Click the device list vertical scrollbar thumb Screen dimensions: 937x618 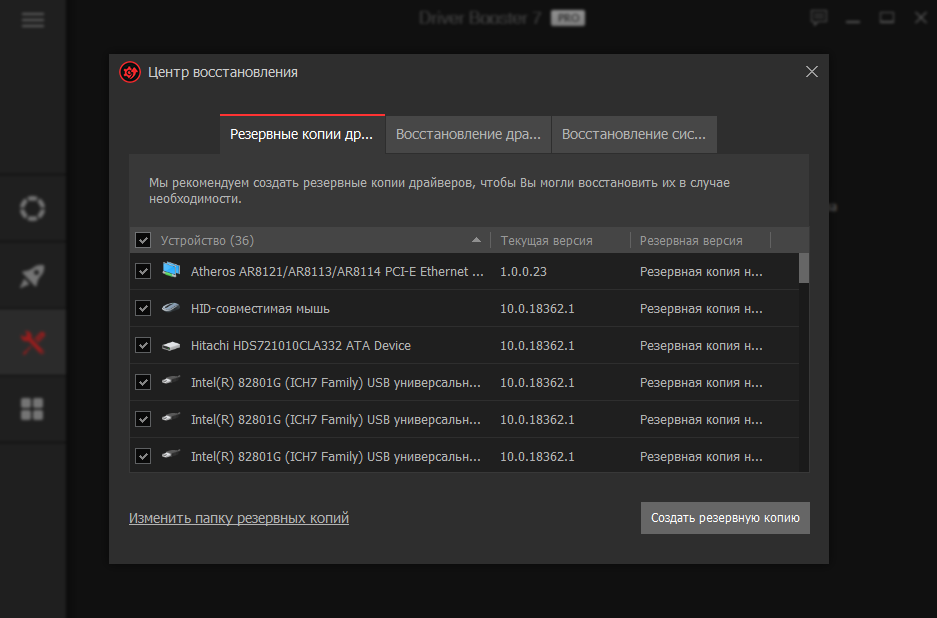[x=804, y=268]
